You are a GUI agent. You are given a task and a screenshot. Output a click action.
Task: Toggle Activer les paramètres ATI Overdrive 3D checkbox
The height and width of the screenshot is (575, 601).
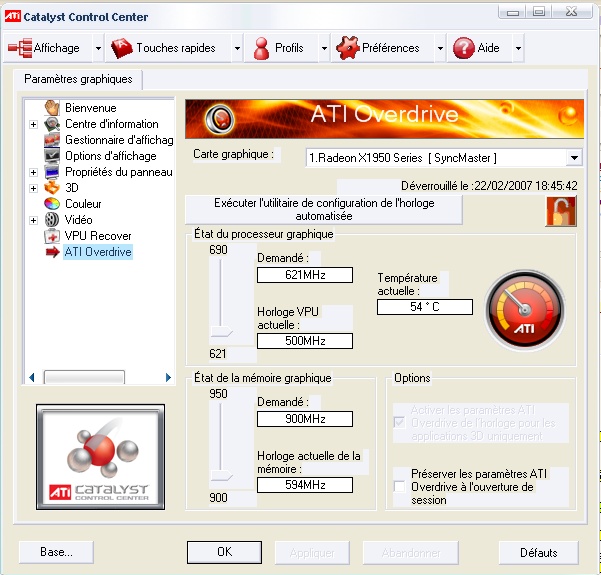click(399, 422)
